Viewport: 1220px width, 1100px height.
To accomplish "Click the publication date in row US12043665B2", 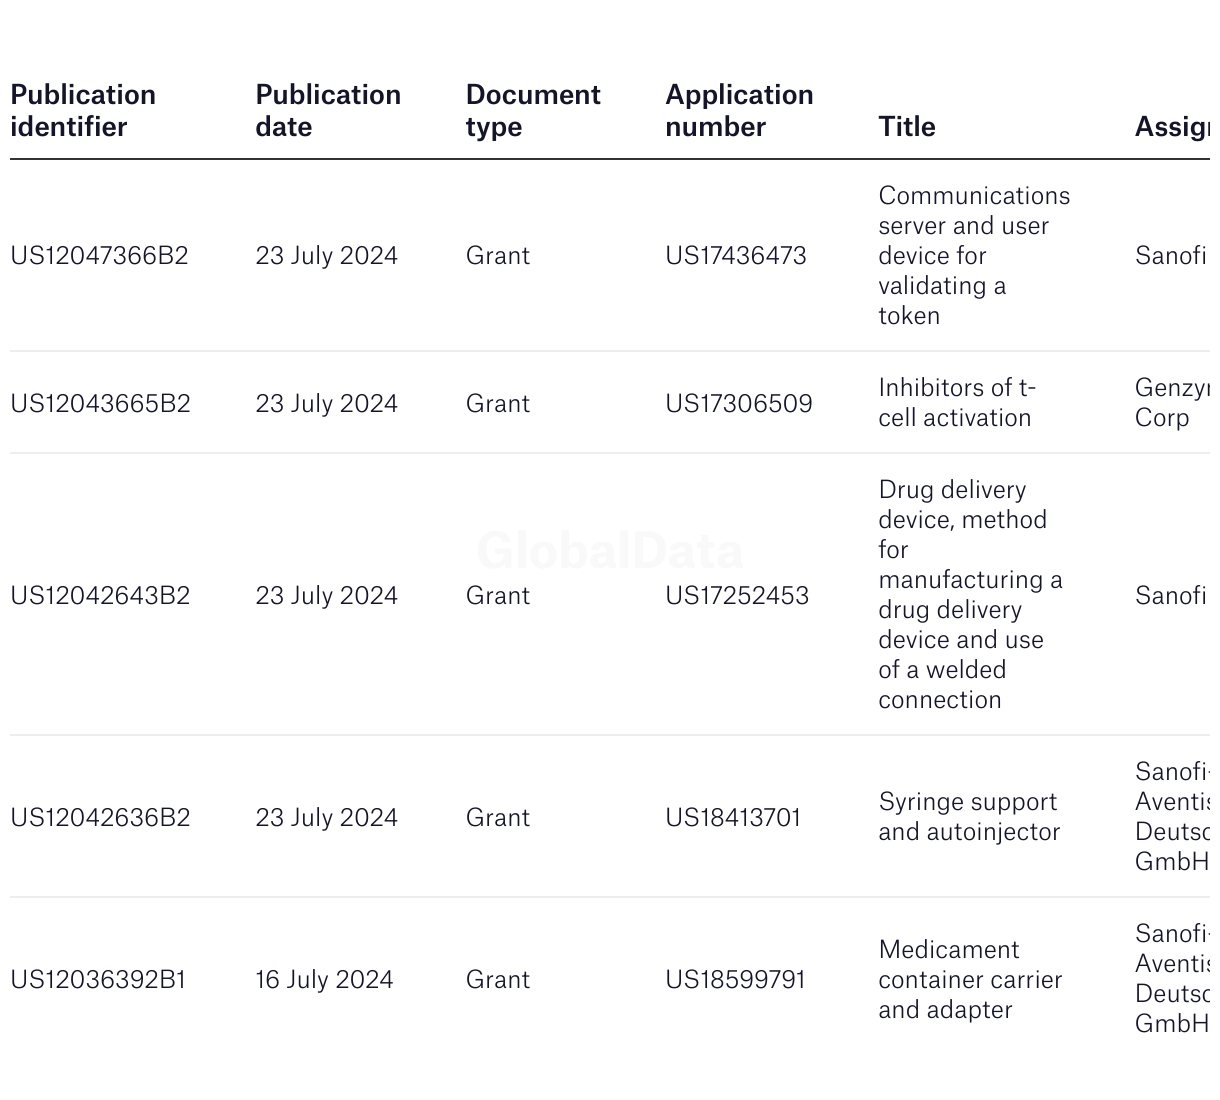I will [326, 404].
